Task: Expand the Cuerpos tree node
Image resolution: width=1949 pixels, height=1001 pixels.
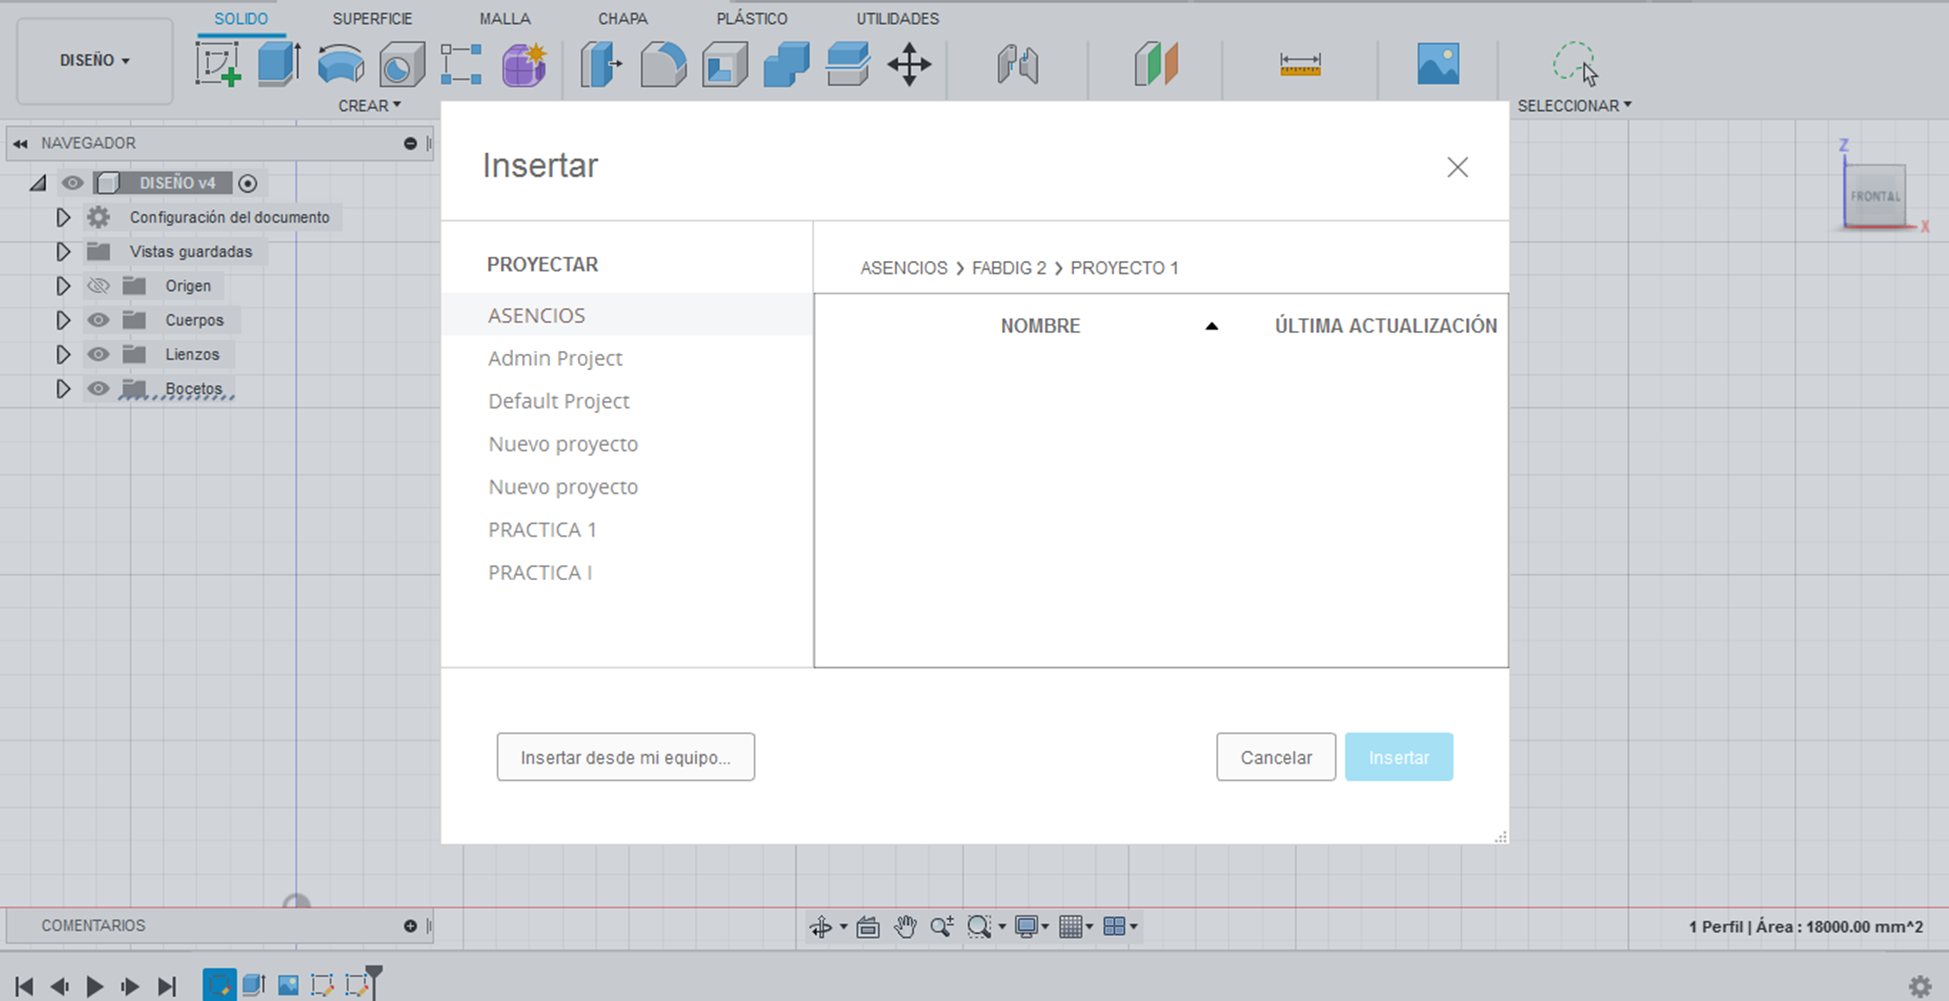Action: click(63, 320)
